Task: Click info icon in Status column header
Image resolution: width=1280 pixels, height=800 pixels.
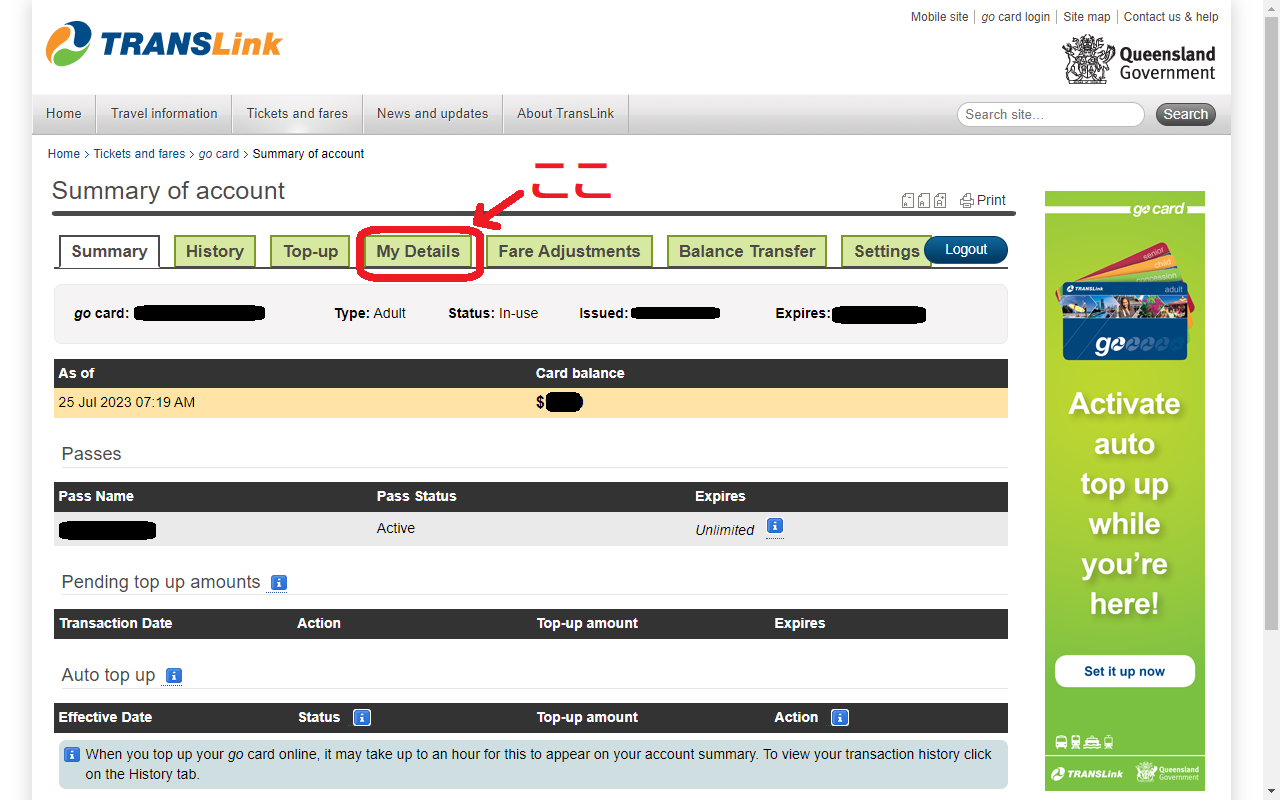Action: [x=362, y=717]
